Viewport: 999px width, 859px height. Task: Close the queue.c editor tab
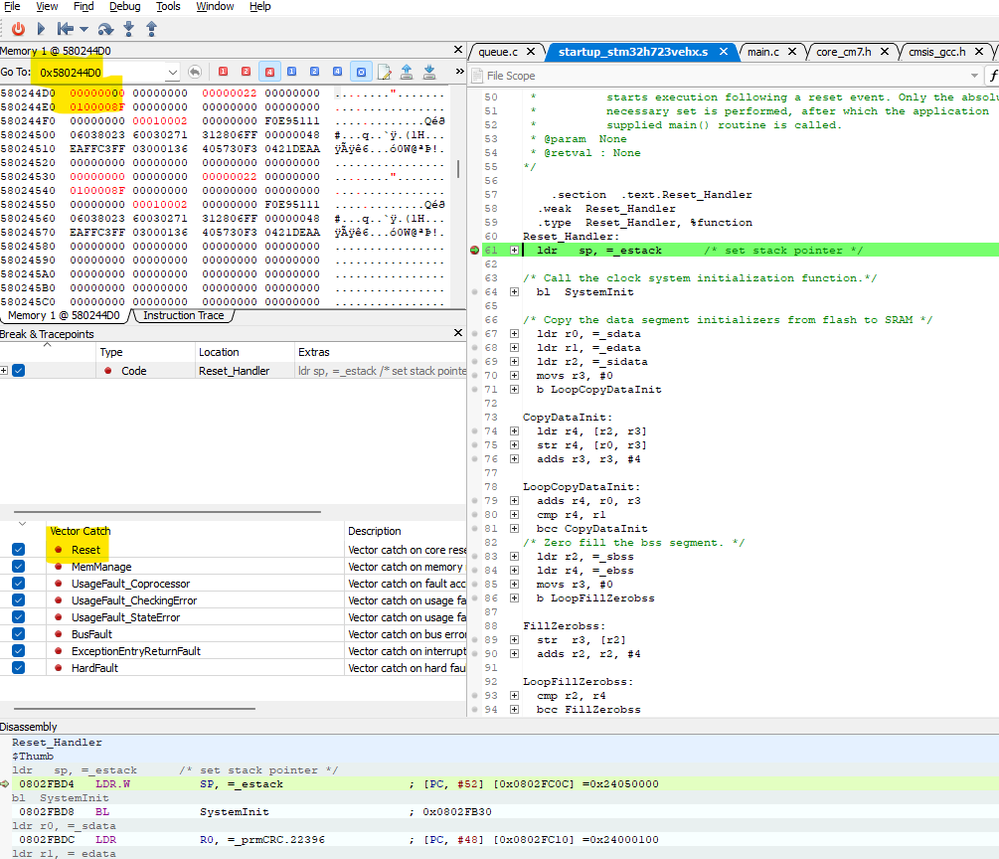click(531, 52)
